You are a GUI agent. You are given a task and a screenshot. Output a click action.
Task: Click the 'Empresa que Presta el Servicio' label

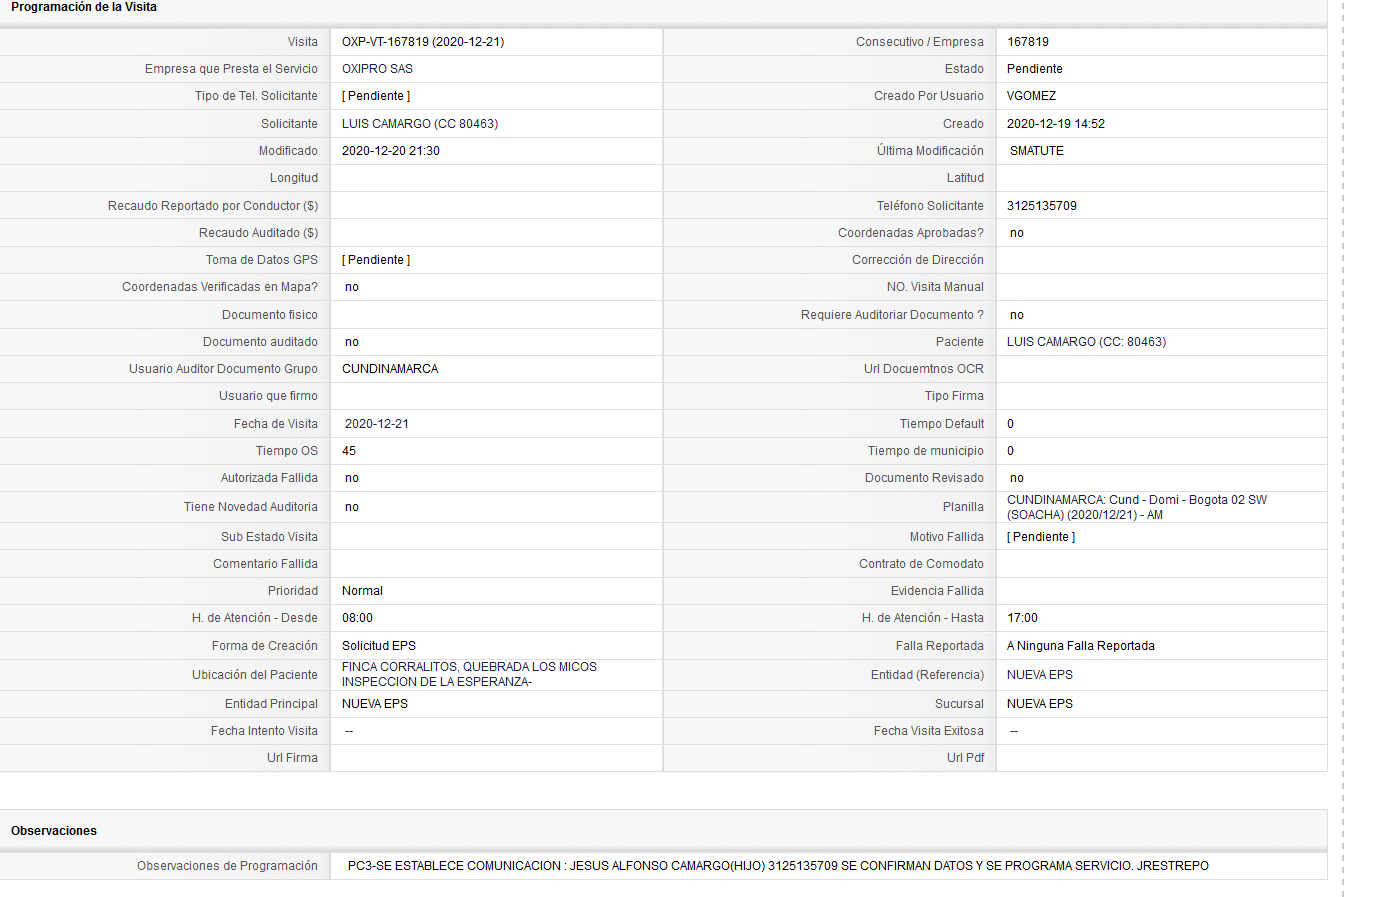coord(231,69)
